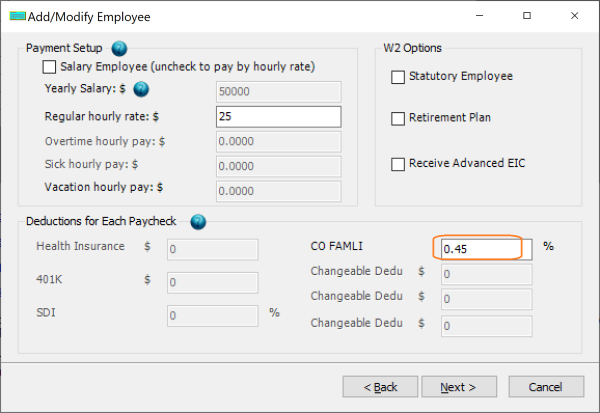
Task: Click the Sick hourly pay field
Action: 278,166
